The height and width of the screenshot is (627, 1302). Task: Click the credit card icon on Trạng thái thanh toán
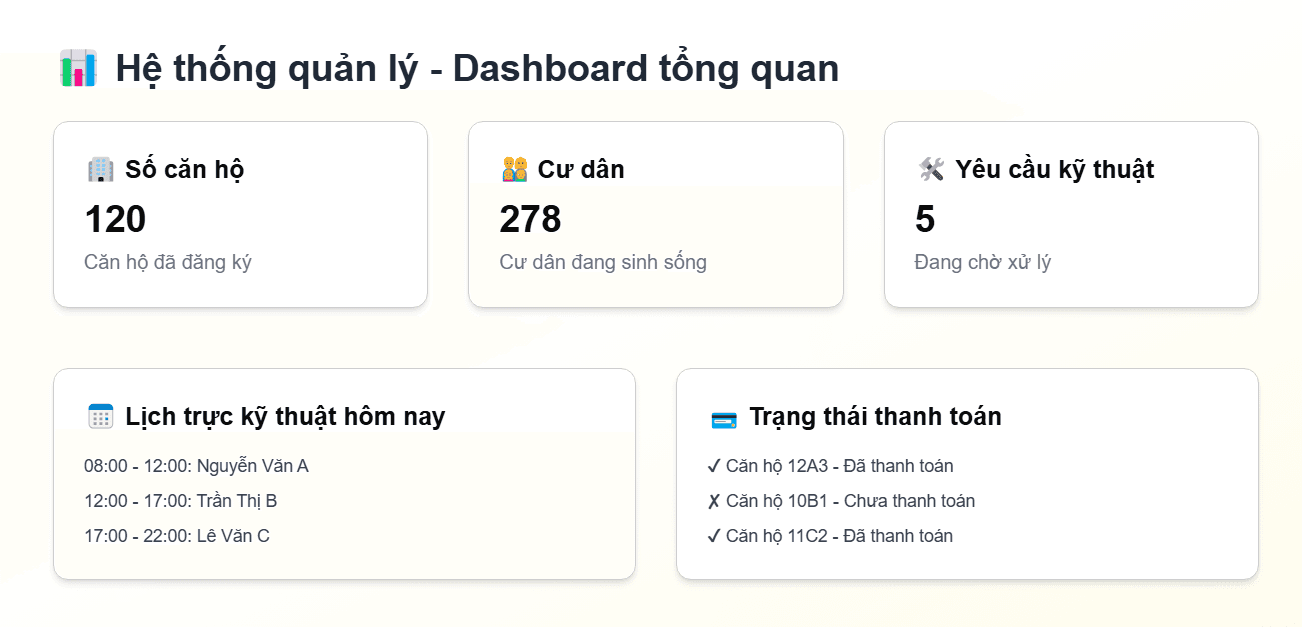coord(723,416)
